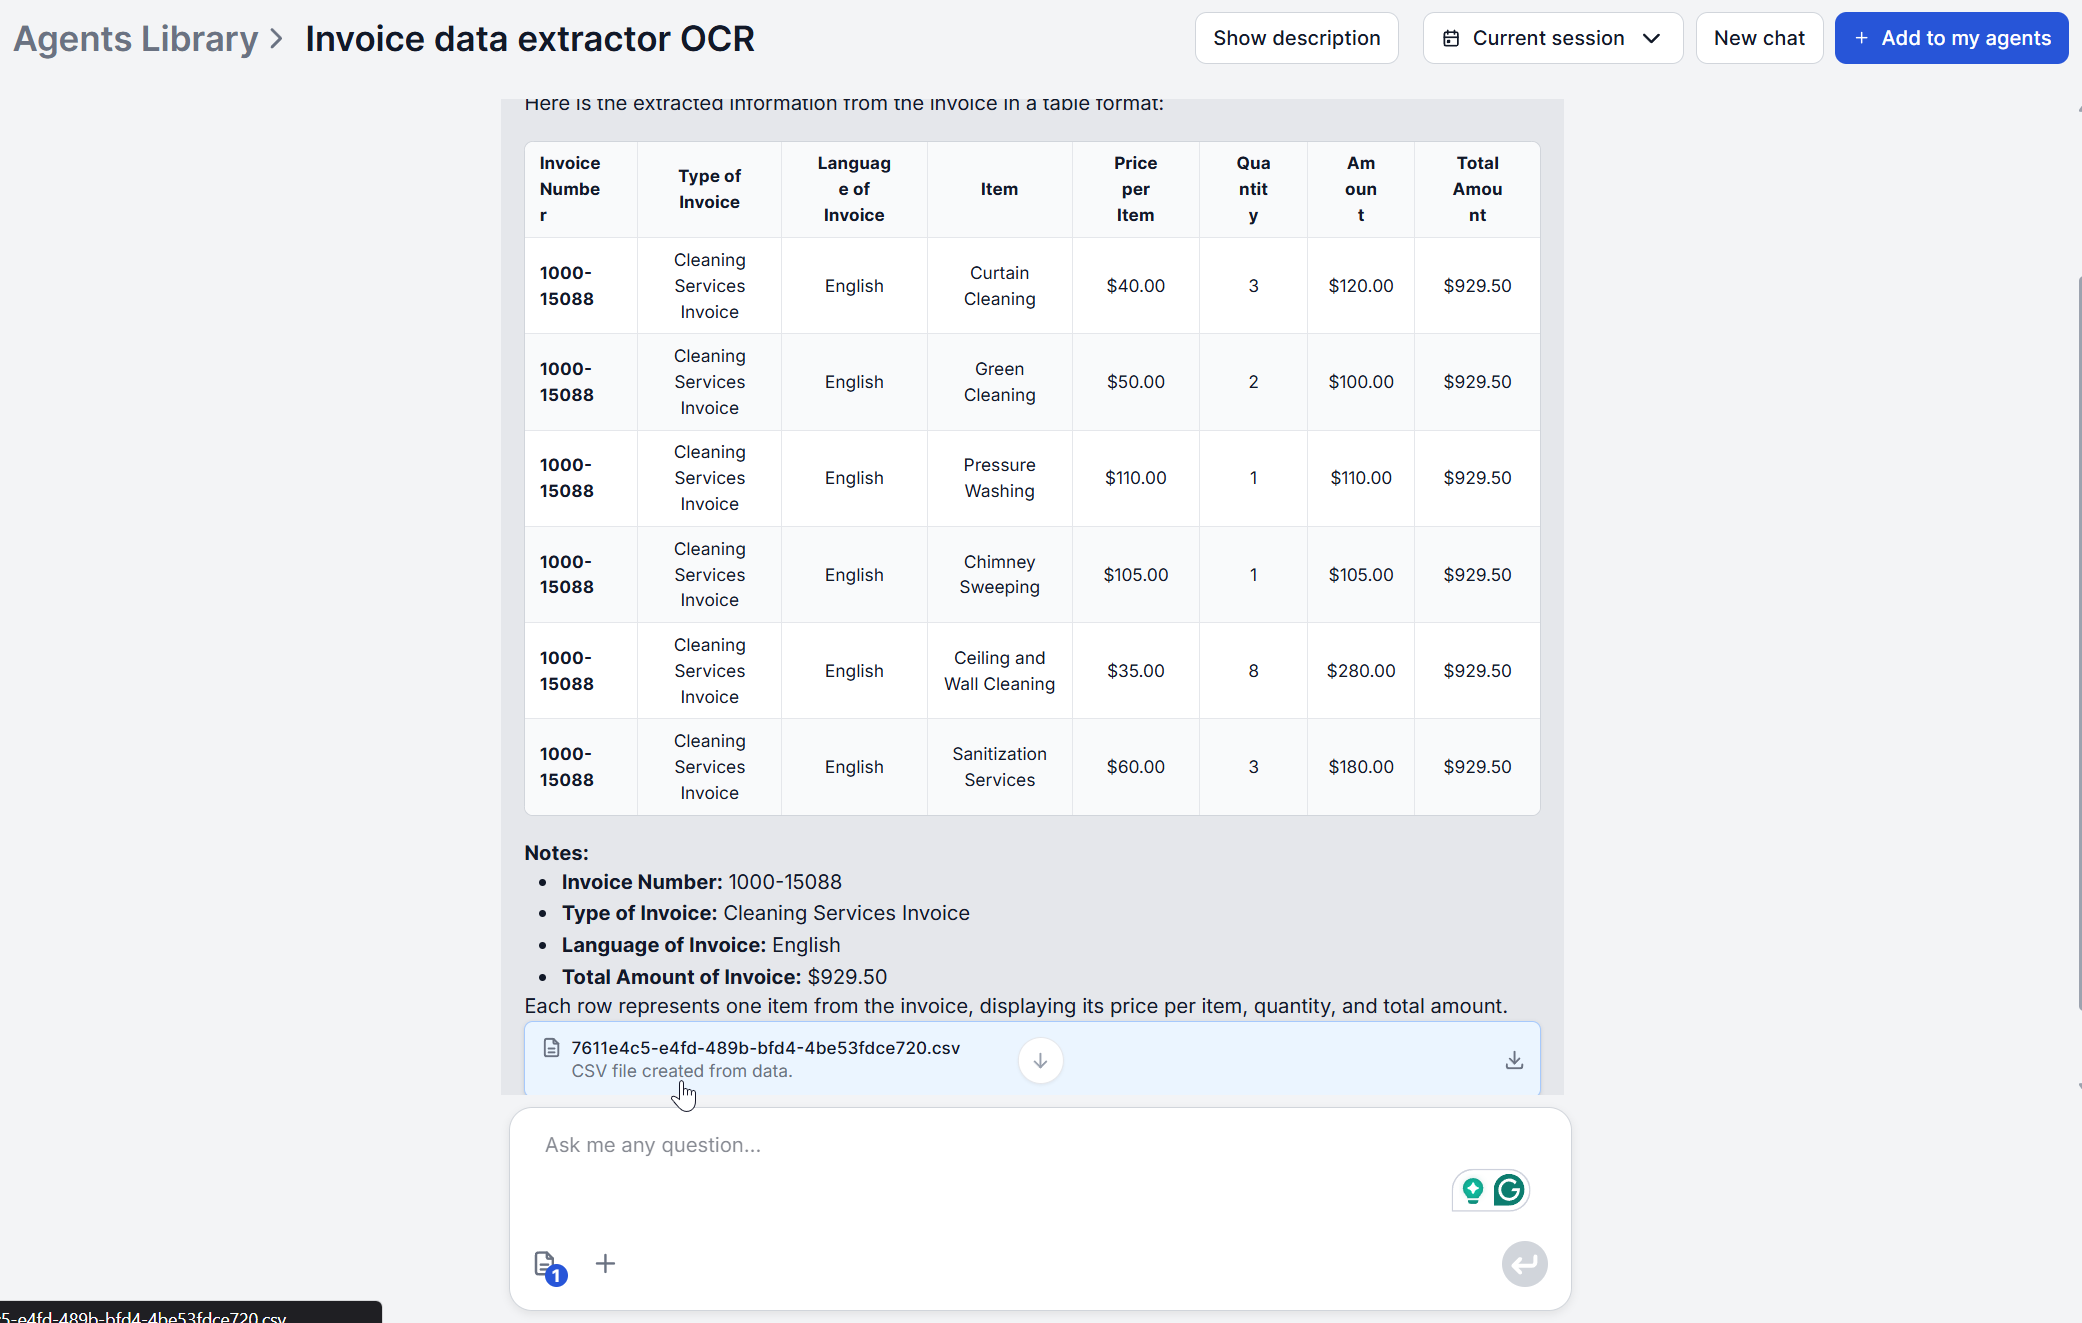2082x1323 pixels.
Task: Click the $180.00 amount cell
Action: tap(1360, 767)
